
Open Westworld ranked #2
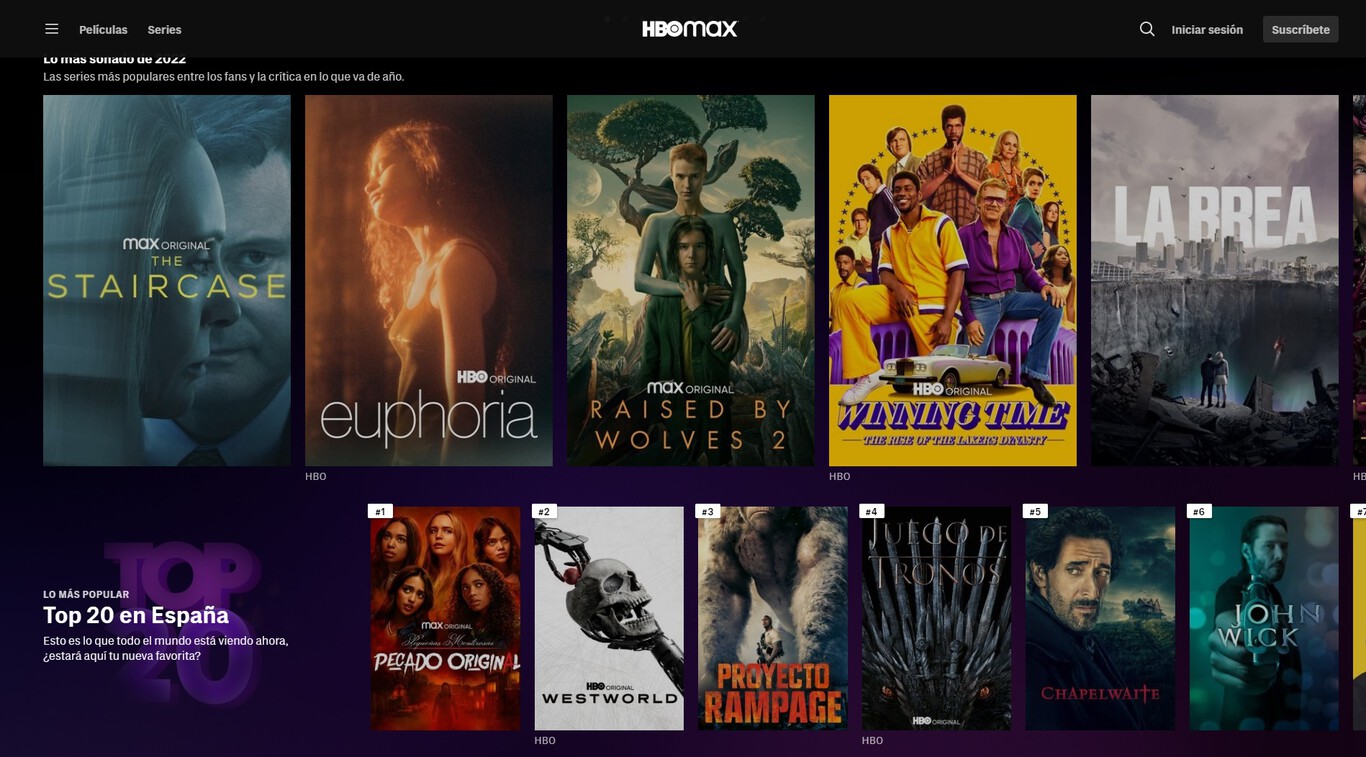click(609, 617)
